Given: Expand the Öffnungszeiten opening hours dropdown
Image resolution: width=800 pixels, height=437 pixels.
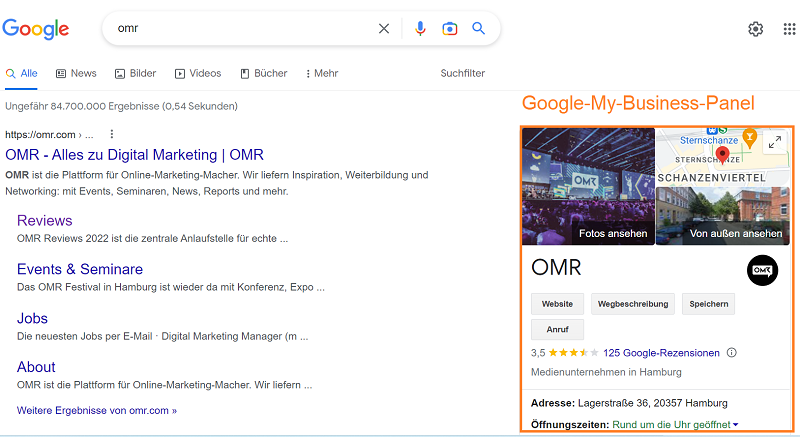Looking at the screenshot, I should (735, 425).
